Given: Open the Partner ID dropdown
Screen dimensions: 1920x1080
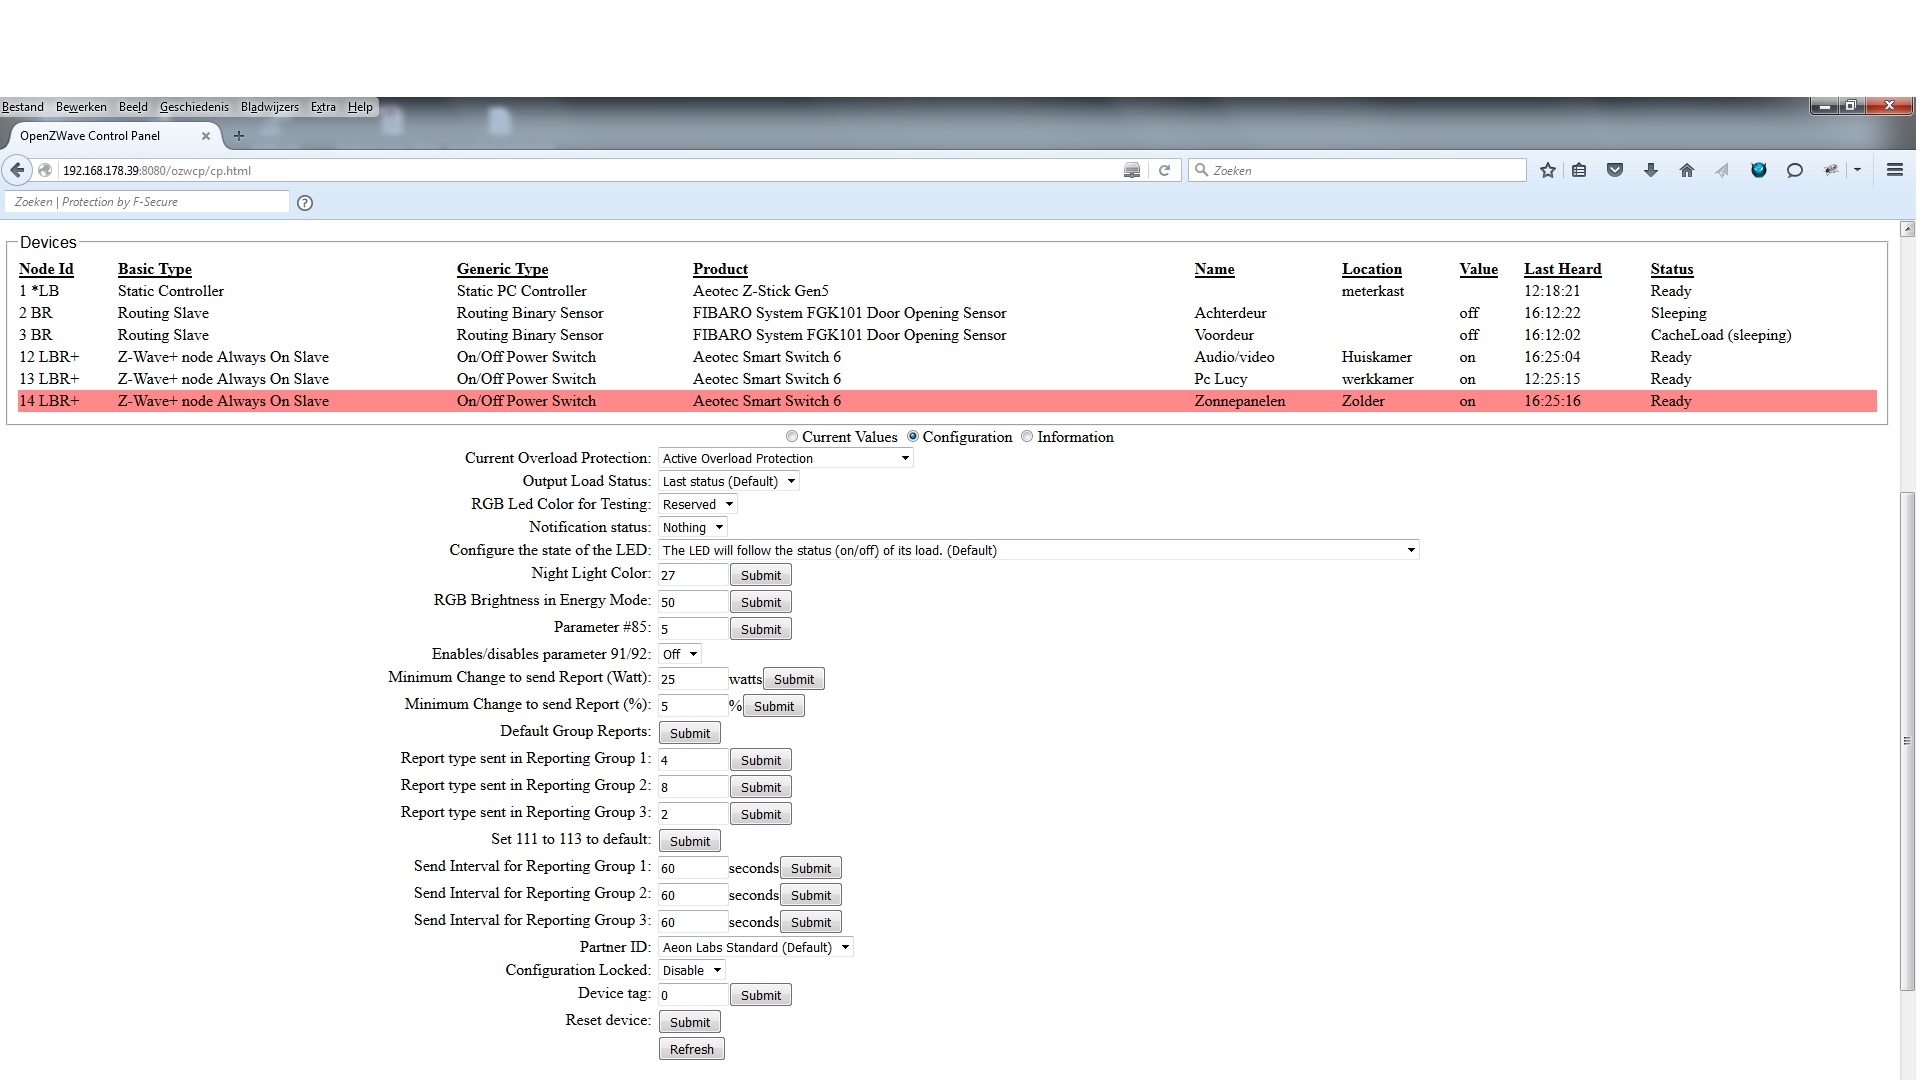Looking at the screenshot, I should click(755, 948).
